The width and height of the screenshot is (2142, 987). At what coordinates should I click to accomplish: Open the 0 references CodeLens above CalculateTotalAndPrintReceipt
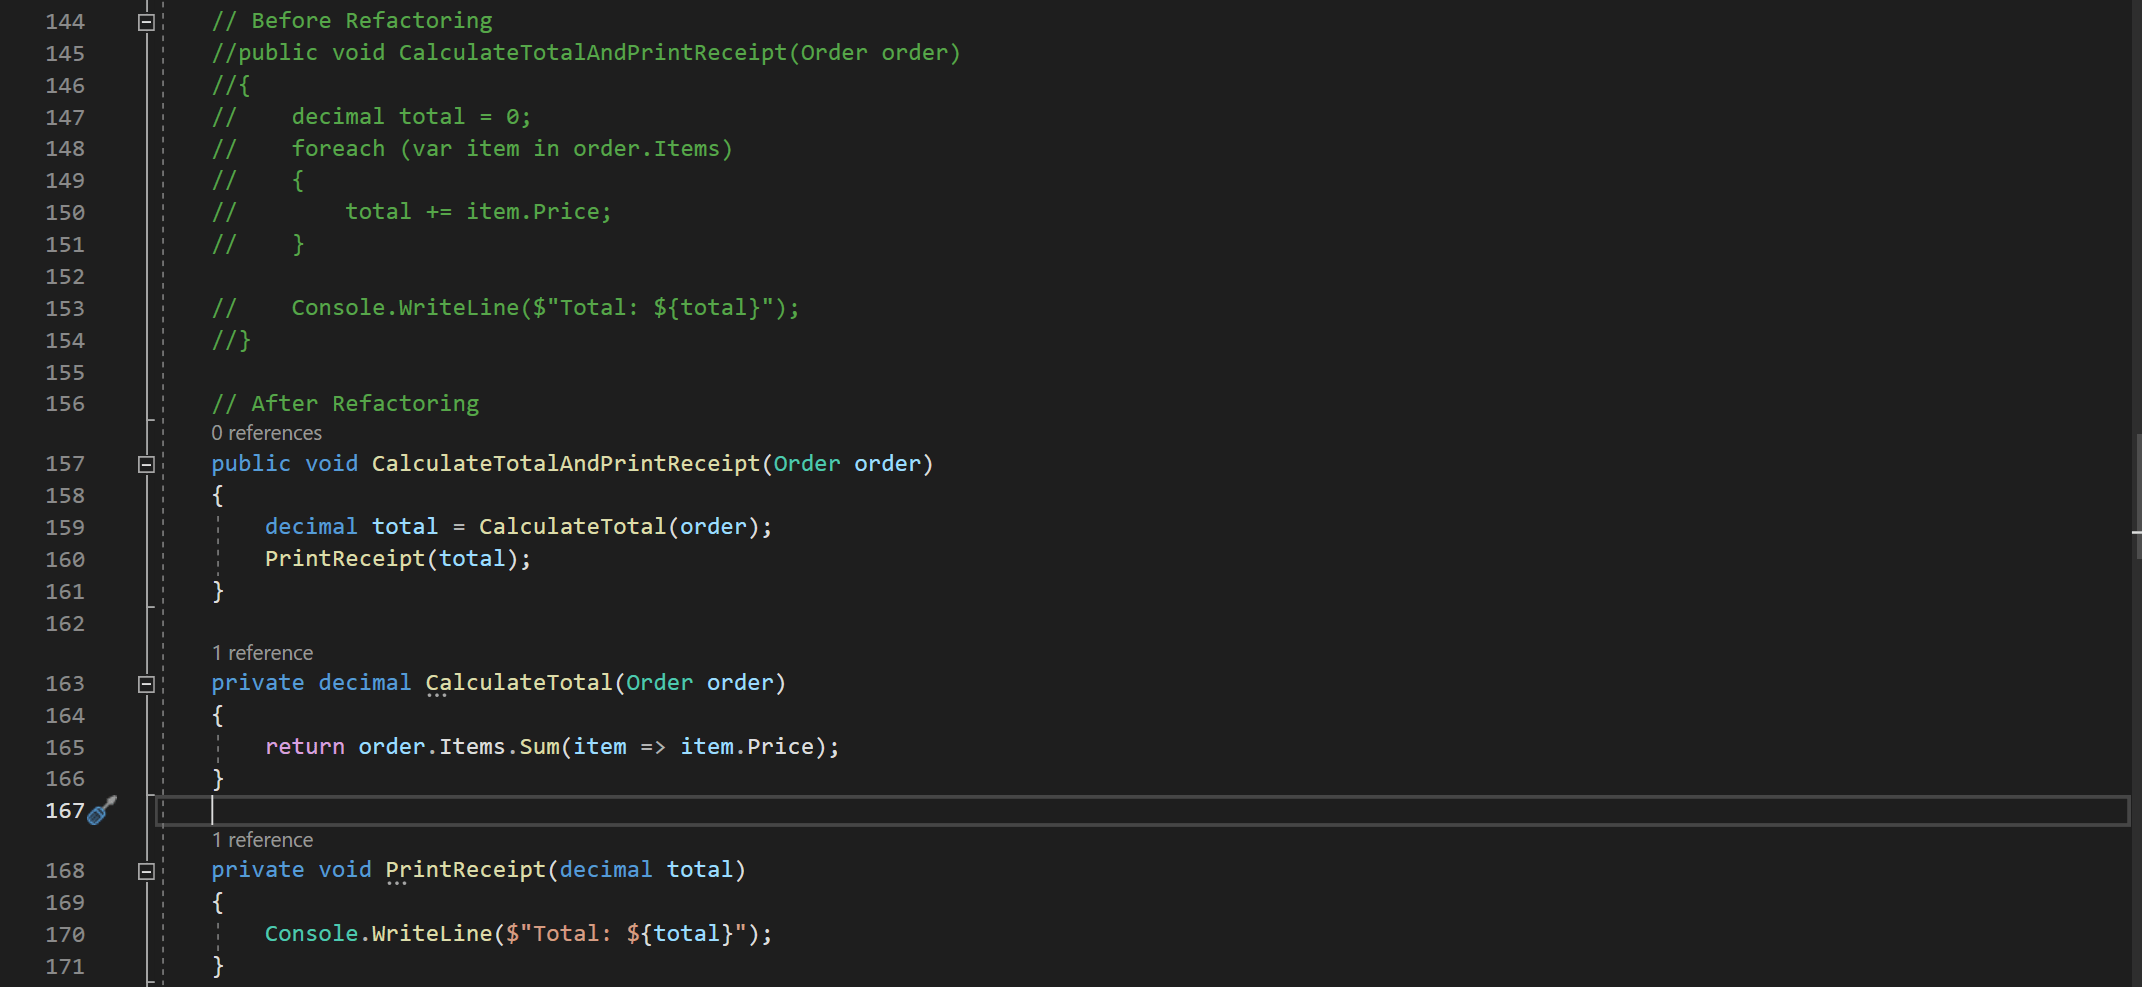266,432
